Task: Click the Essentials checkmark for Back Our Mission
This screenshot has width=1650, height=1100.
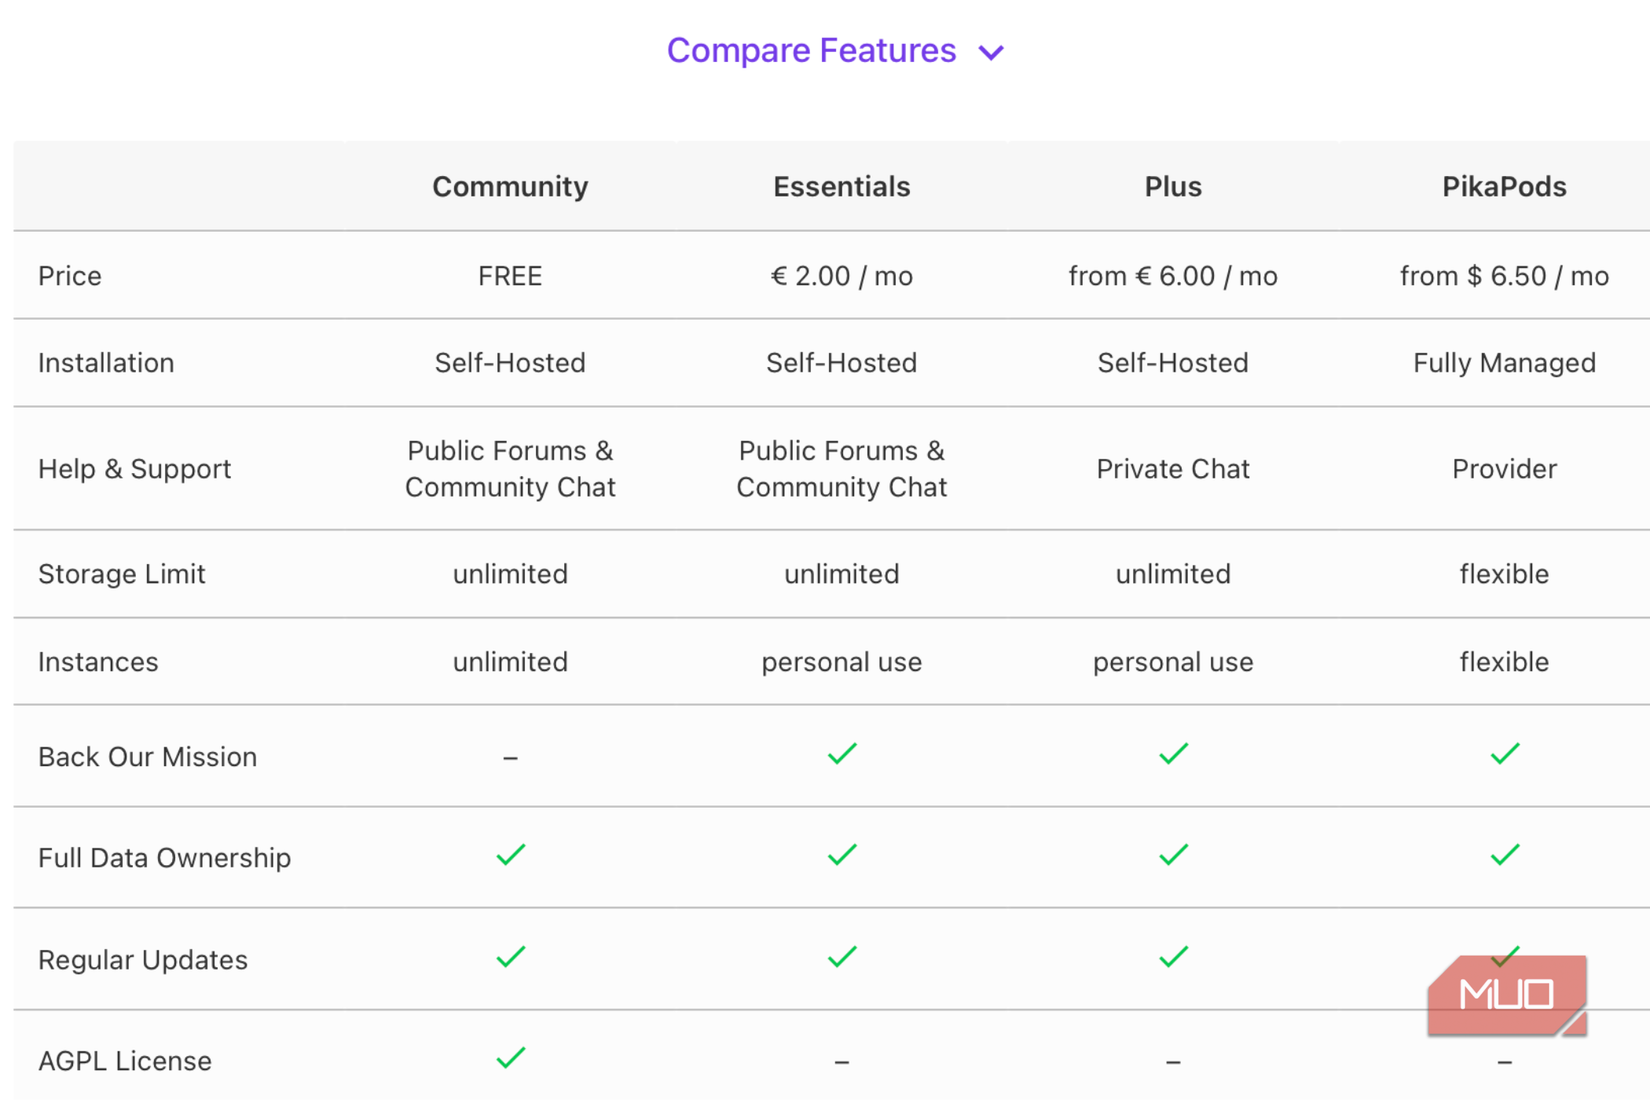Action: pyautogui.click(x=842, y=754)
